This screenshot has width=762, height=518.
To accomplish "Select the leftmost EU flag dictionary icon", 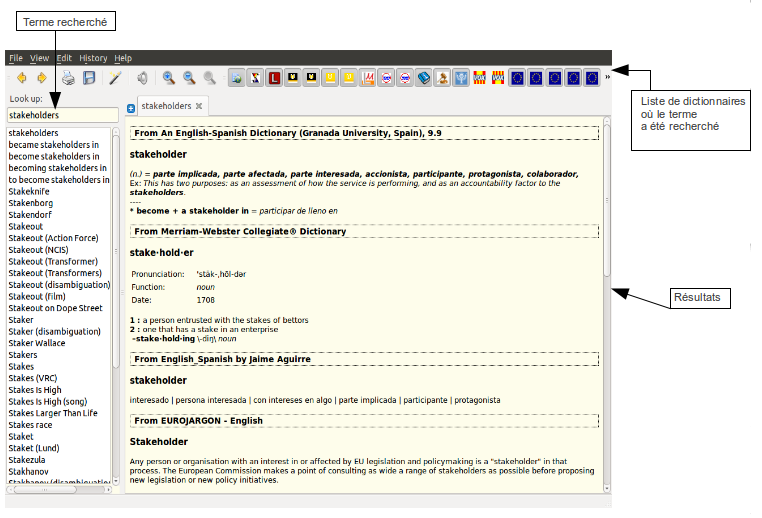I will tap(517, 78).
